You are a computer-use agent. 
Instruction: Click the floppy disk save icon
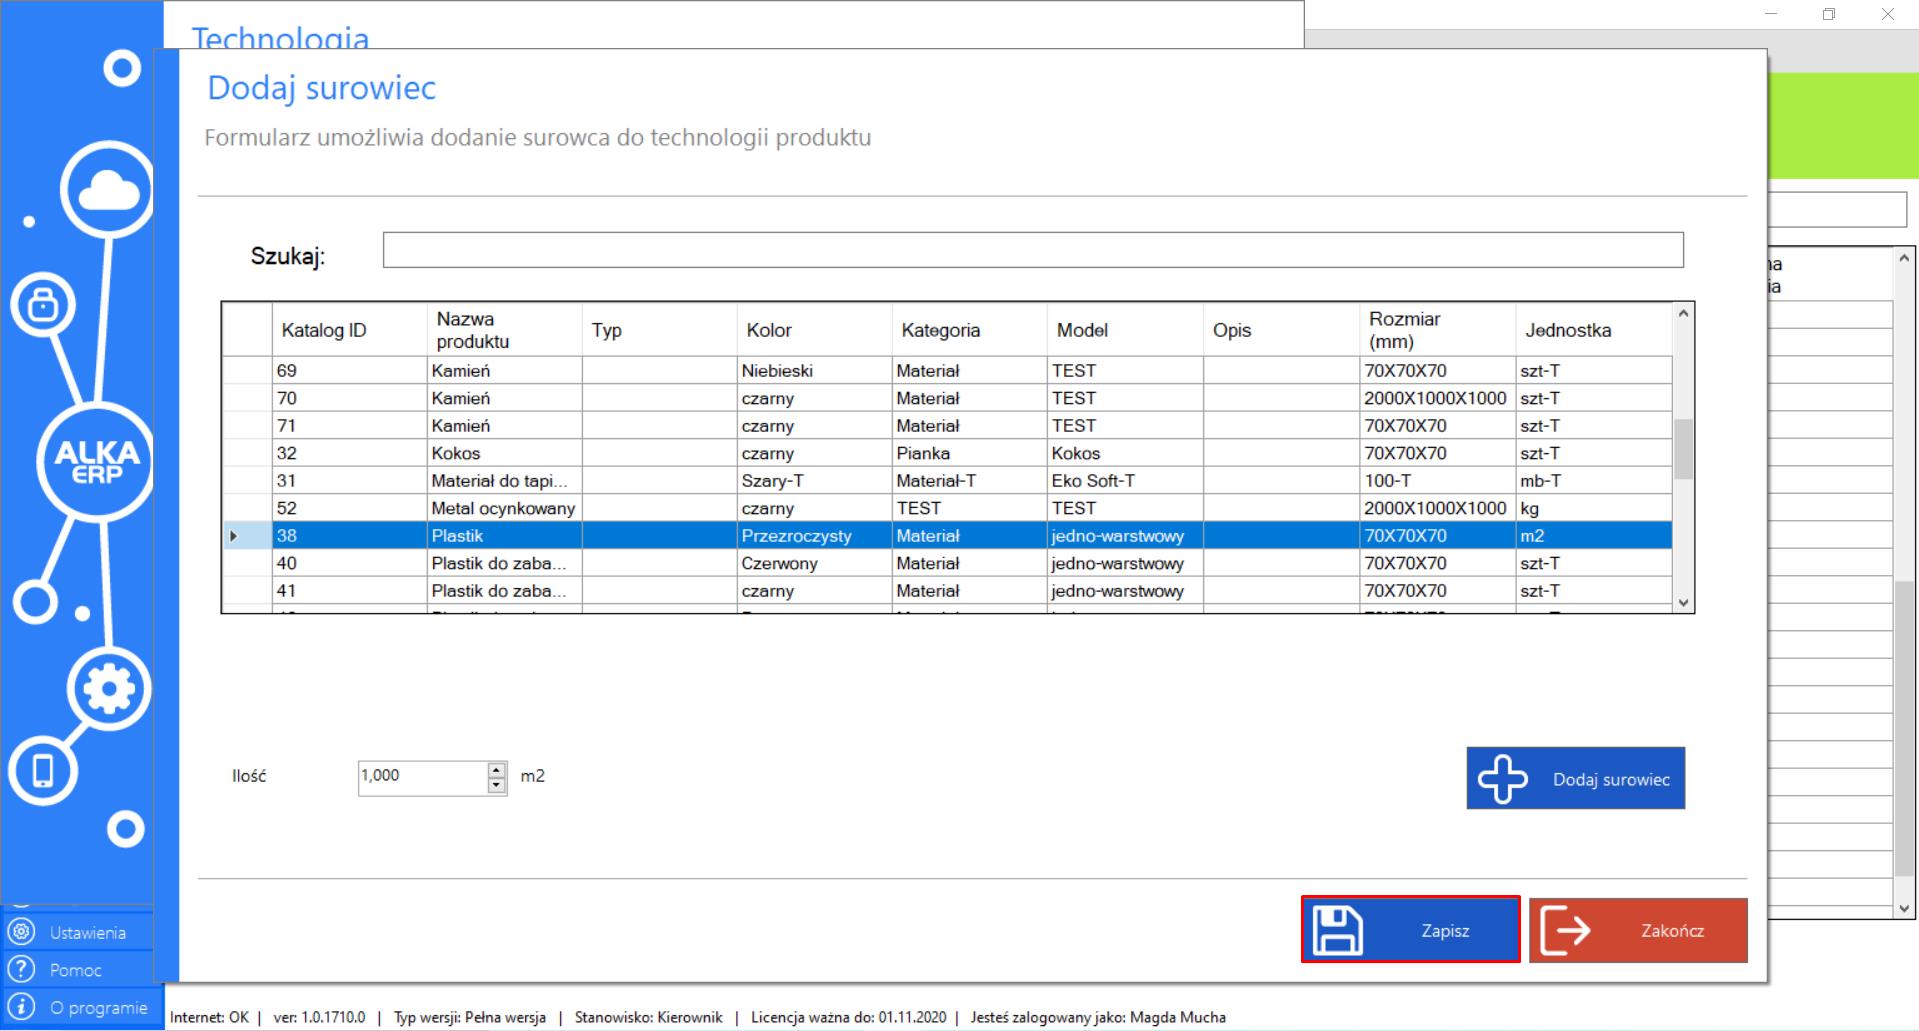[x=1338, y=930]
